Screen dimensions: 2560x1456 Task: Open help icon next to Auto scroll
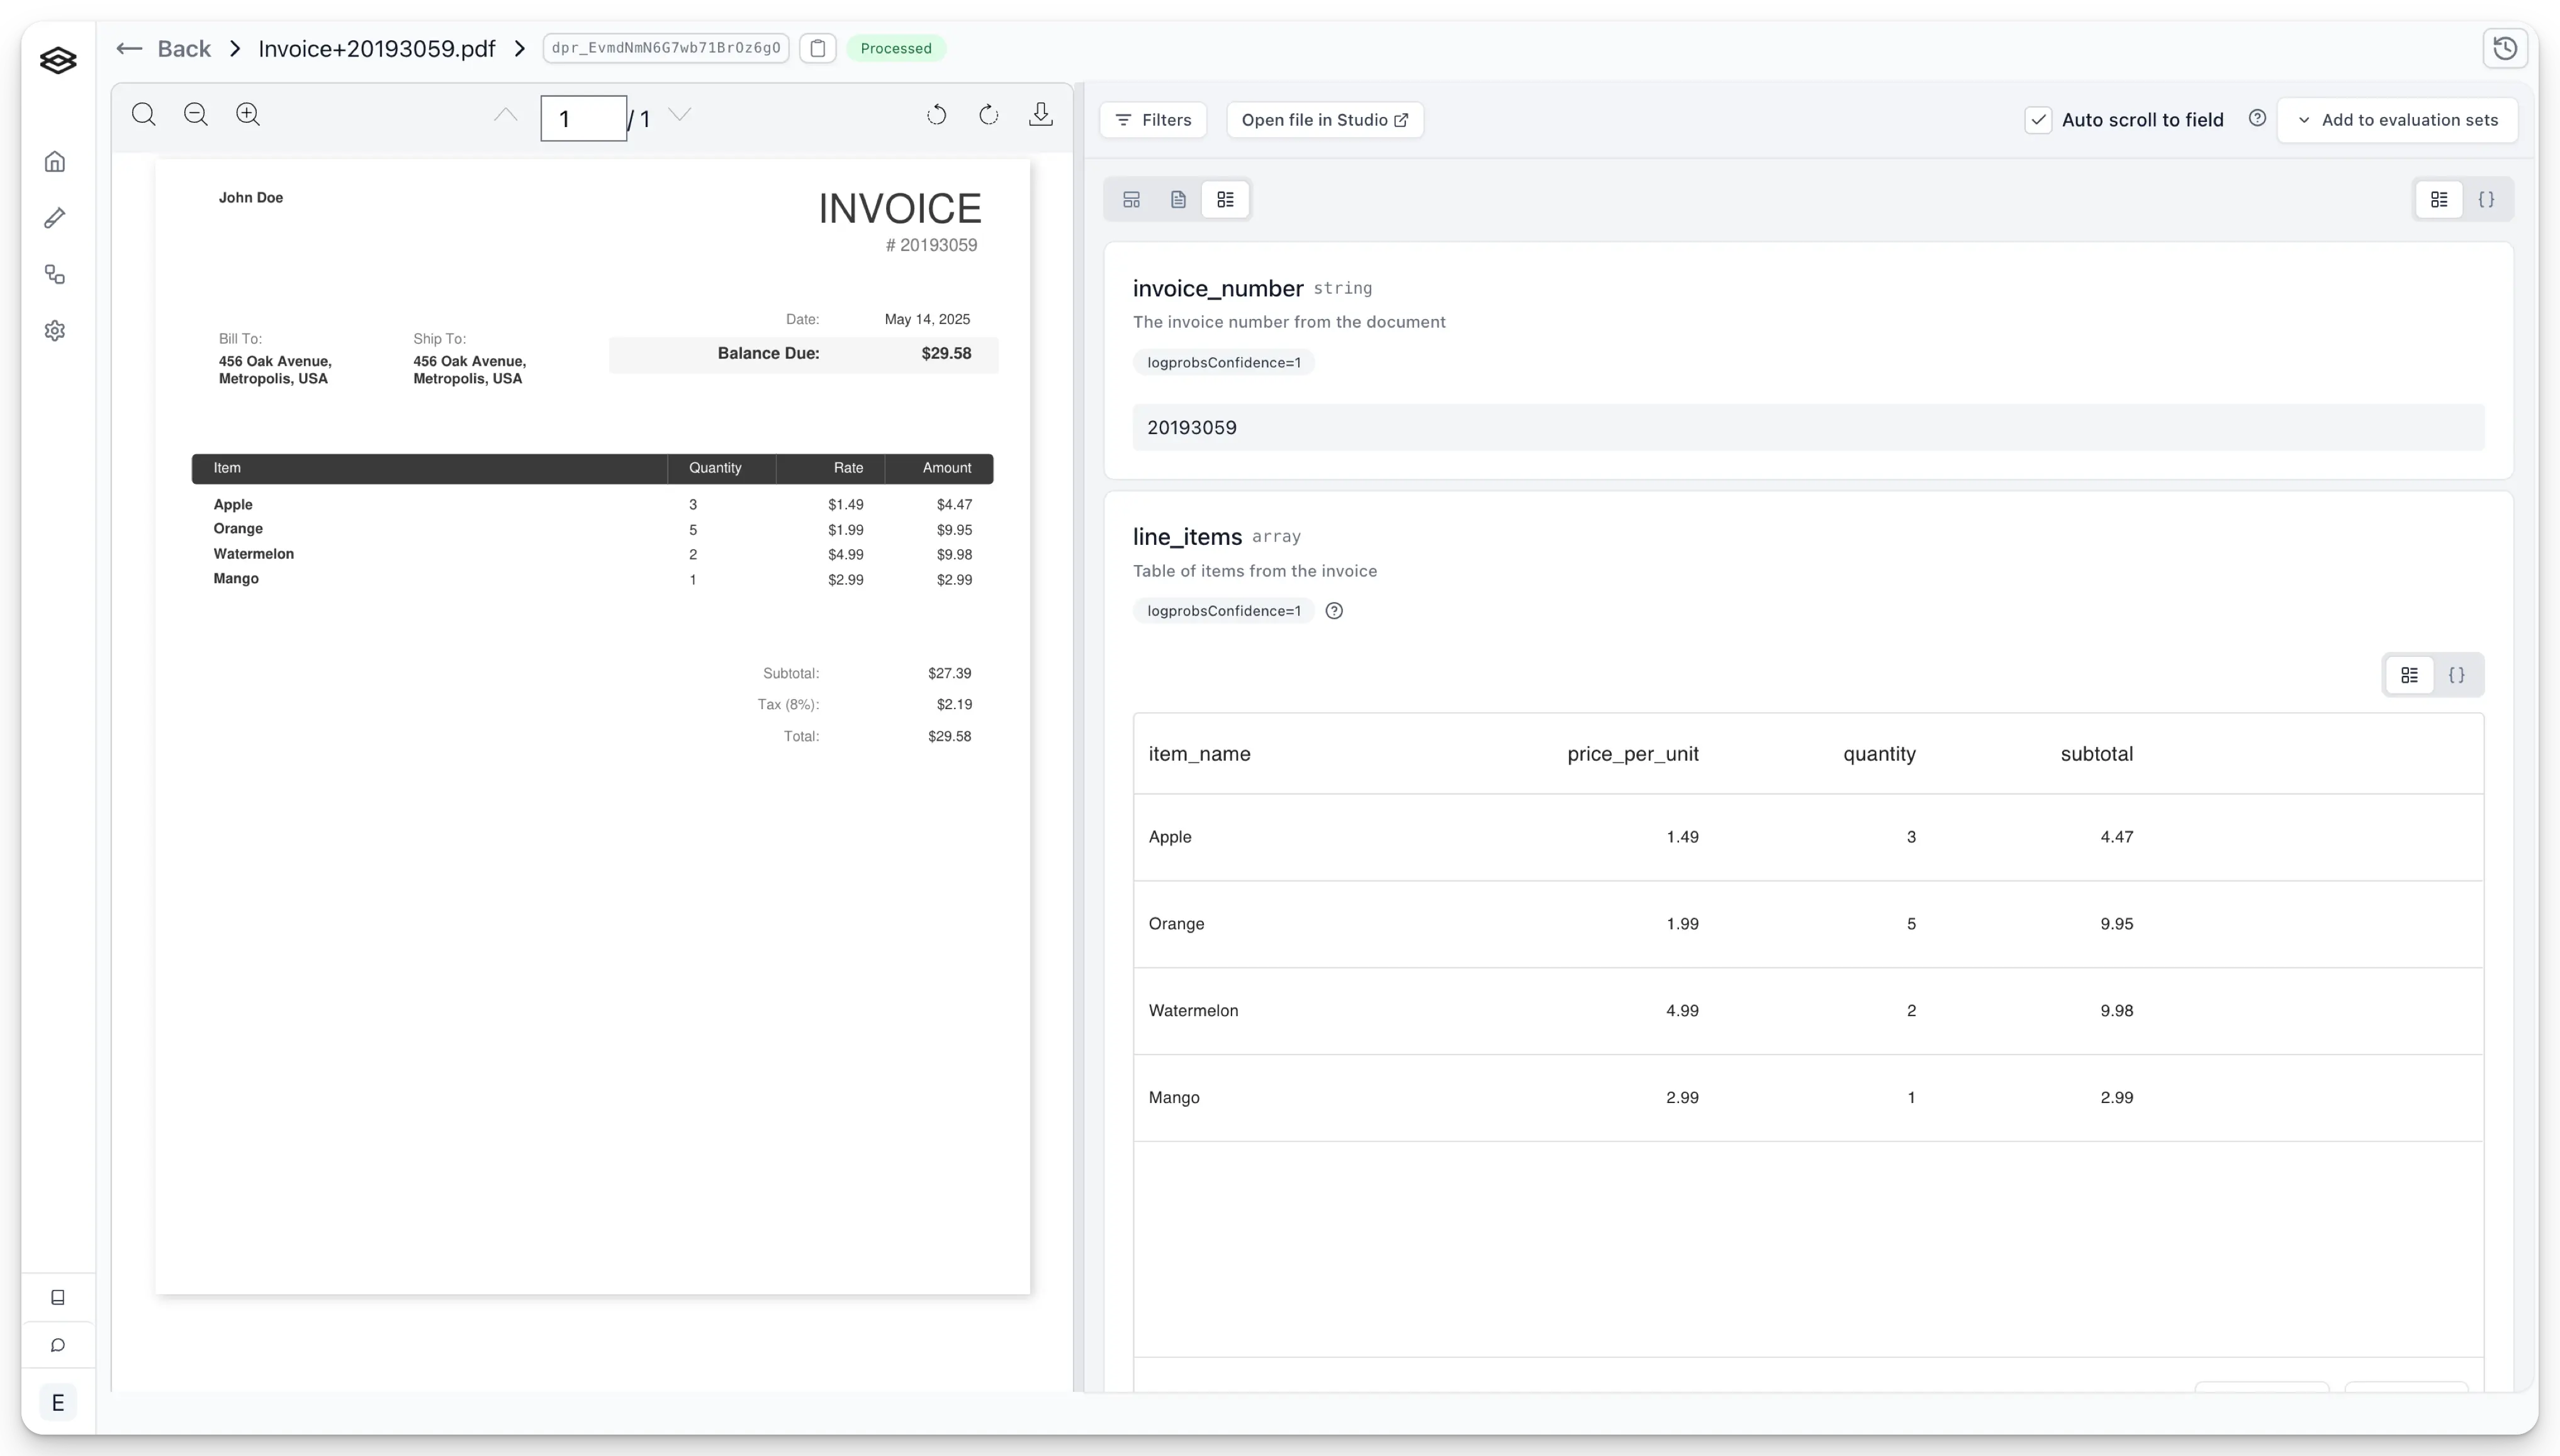pos(2257,118)
